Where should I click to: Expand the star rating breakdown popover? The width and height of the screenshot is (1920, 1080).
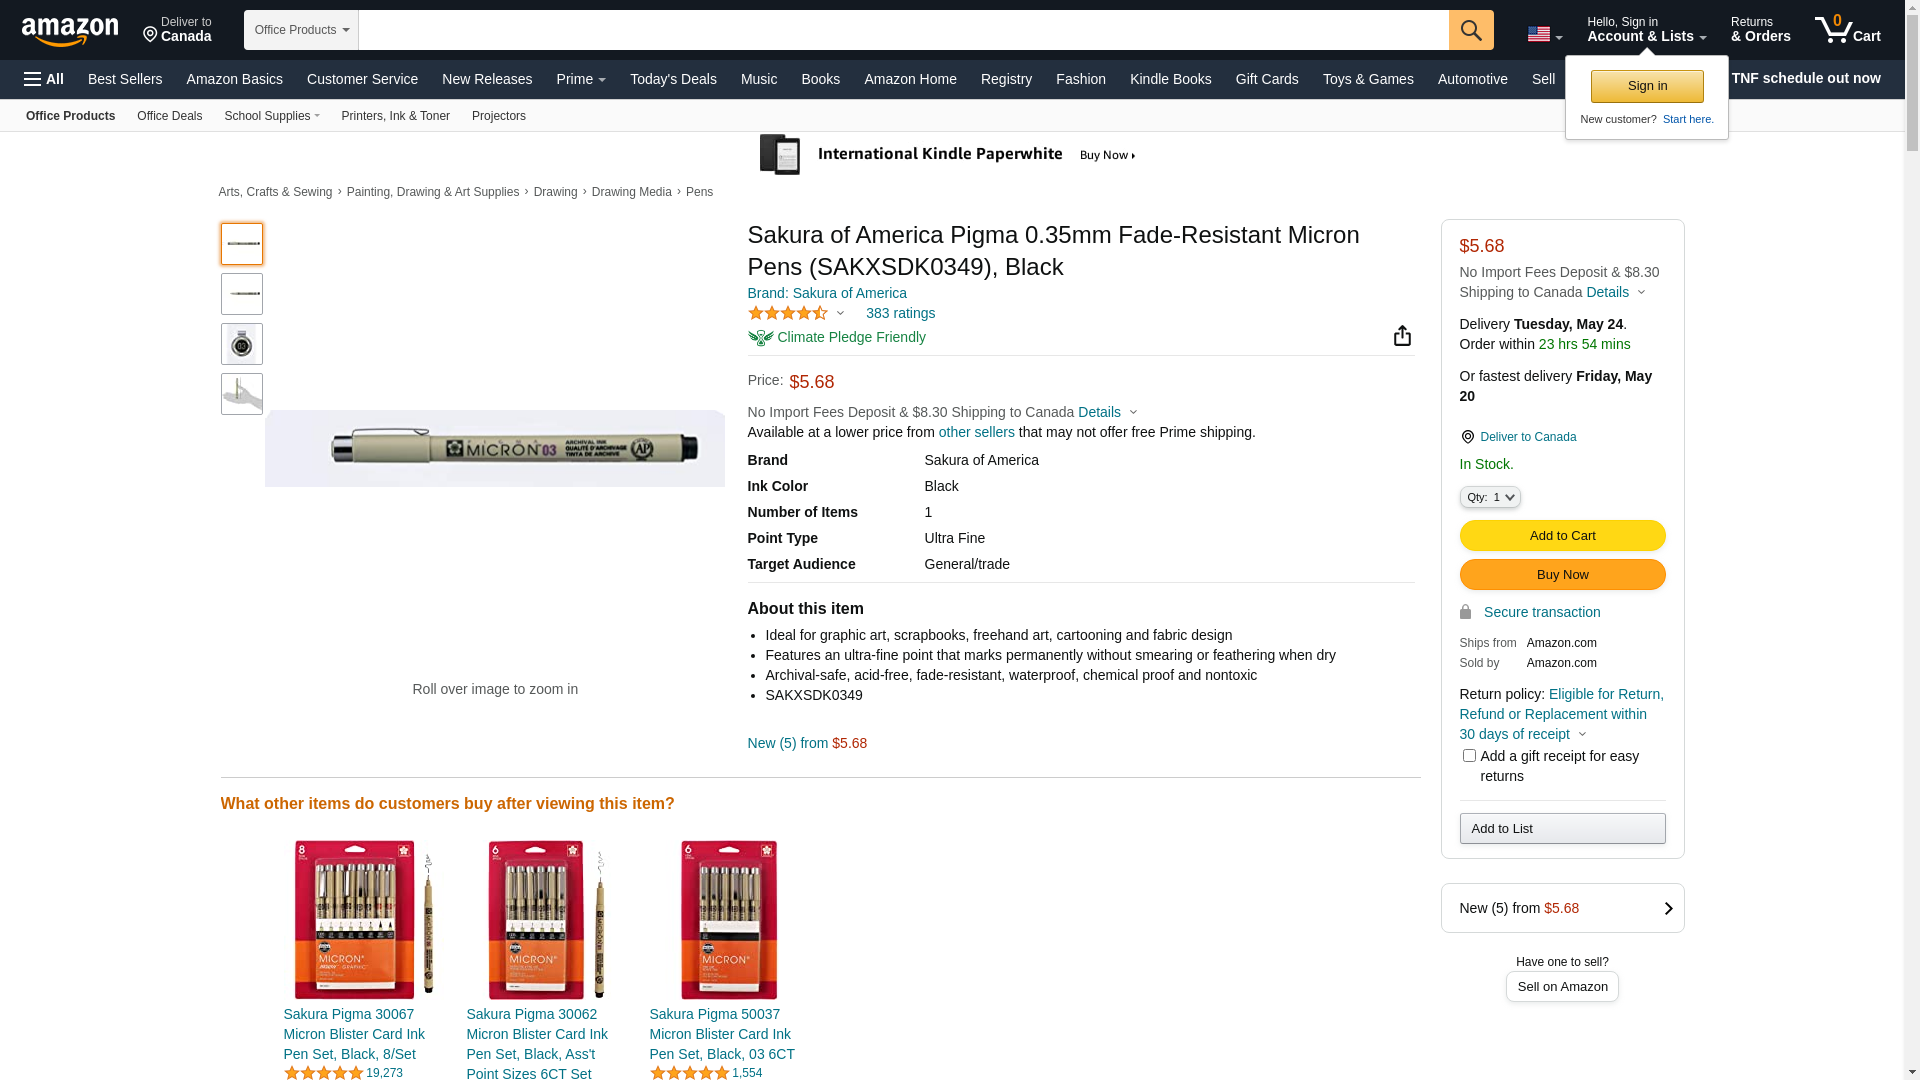pos(797,314)
